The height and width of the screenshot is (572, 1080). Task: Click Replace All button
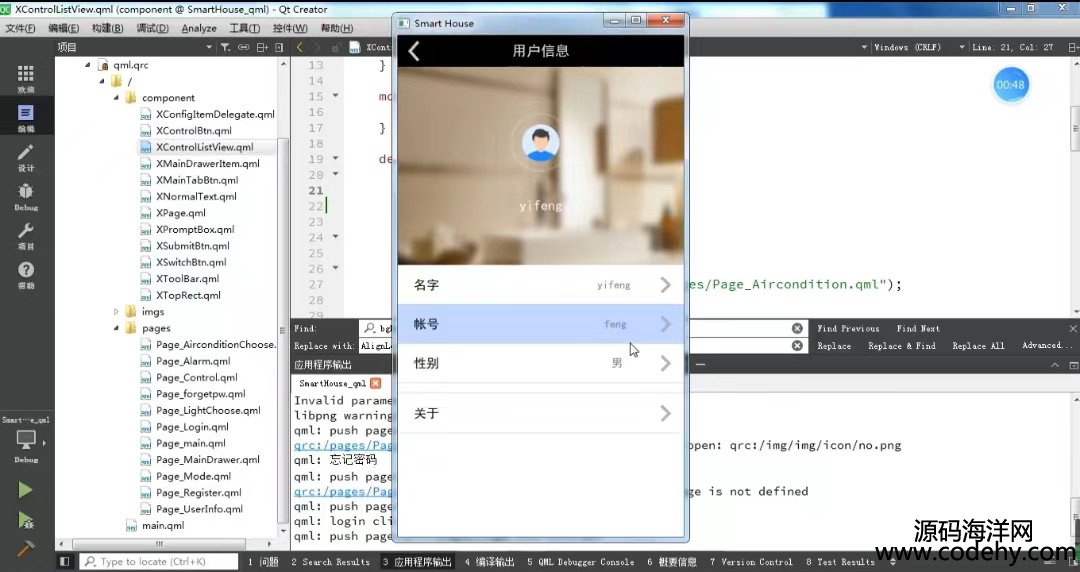click(978, 345)
